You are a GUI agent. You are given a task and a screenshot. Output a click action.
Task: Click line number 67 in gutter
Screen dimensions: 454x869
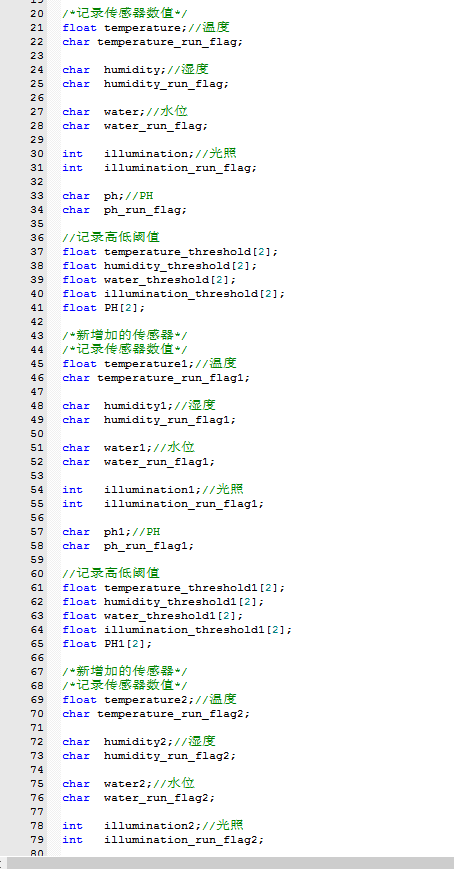coord(37,672)
